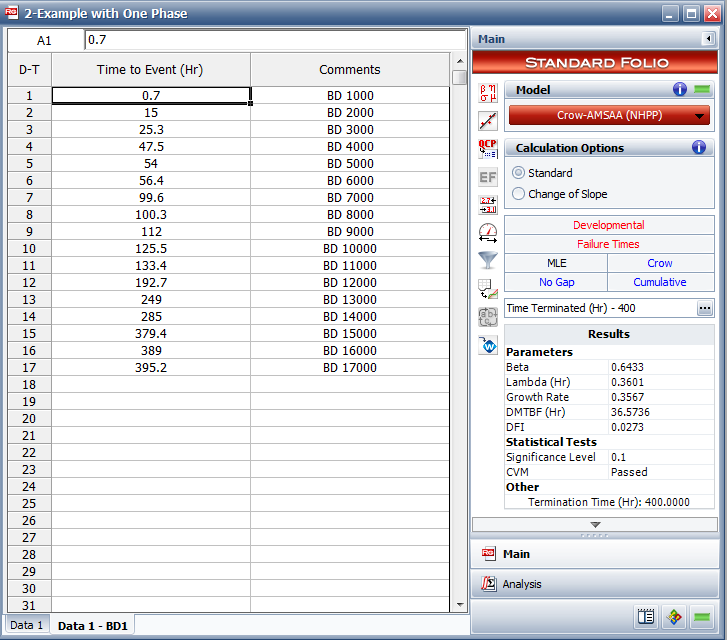Select the BD 5000 comment cell

[x=350, y=164]
